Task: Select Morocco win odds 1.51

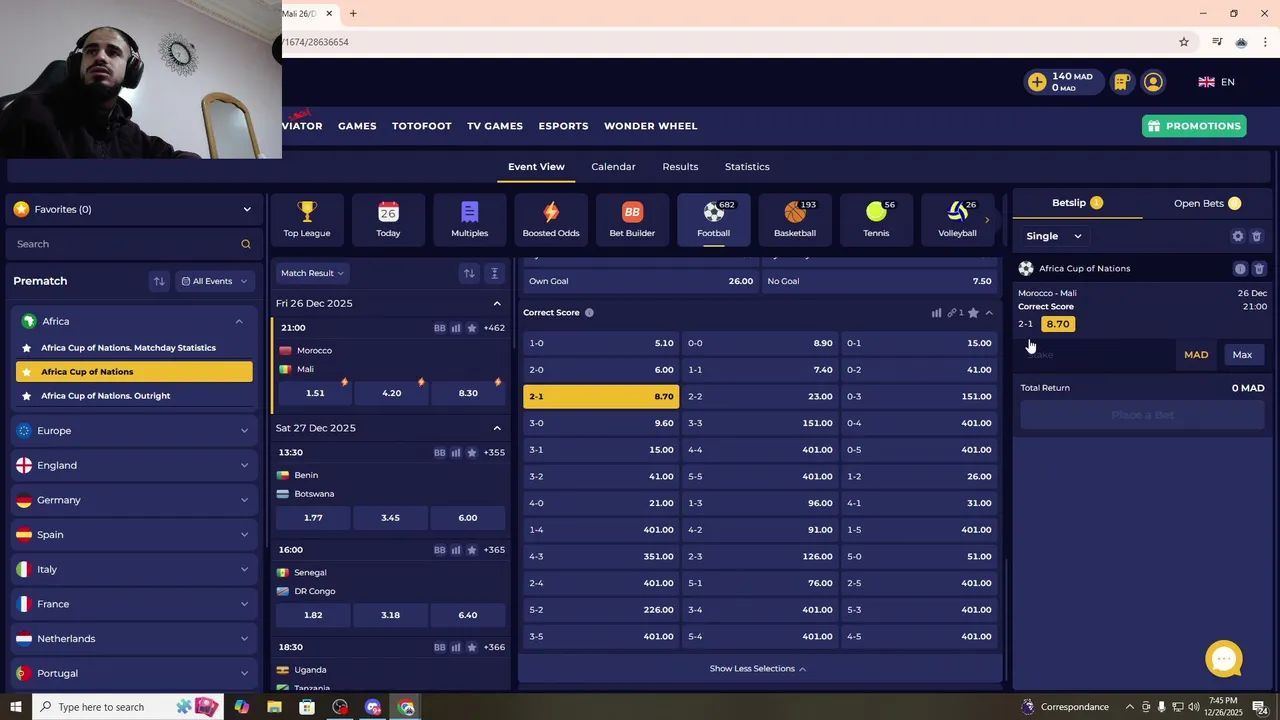Action: (x=315, y=393)
